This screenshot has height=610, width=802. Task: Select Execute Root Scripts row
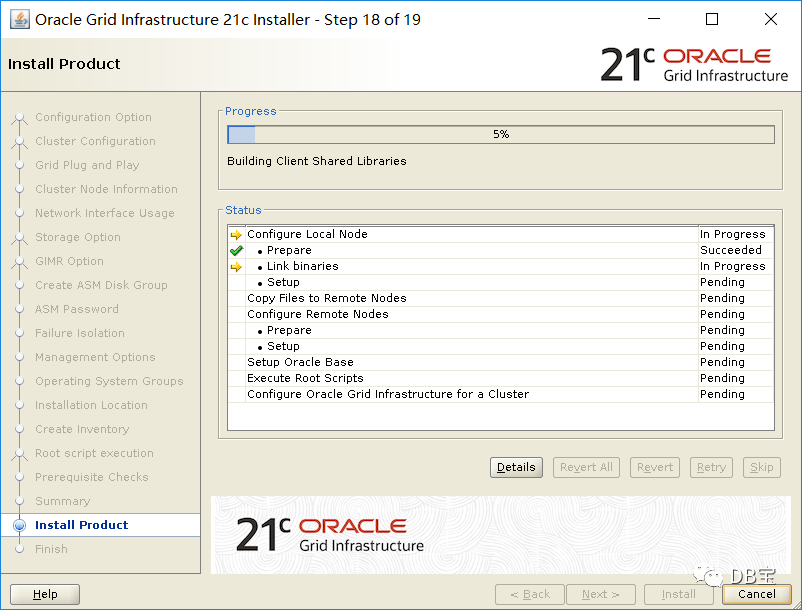coord(501,378)
